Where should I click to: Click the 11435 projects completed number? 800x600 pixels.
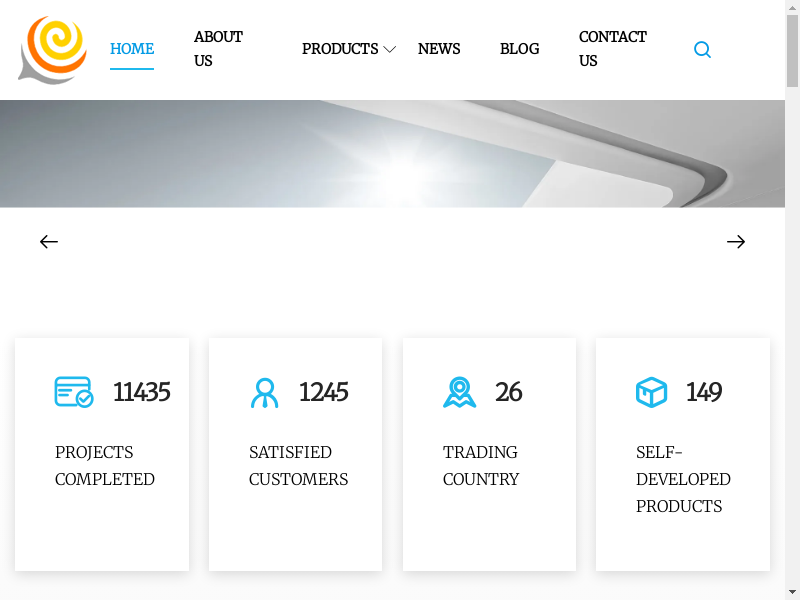(x=141, y=392)
